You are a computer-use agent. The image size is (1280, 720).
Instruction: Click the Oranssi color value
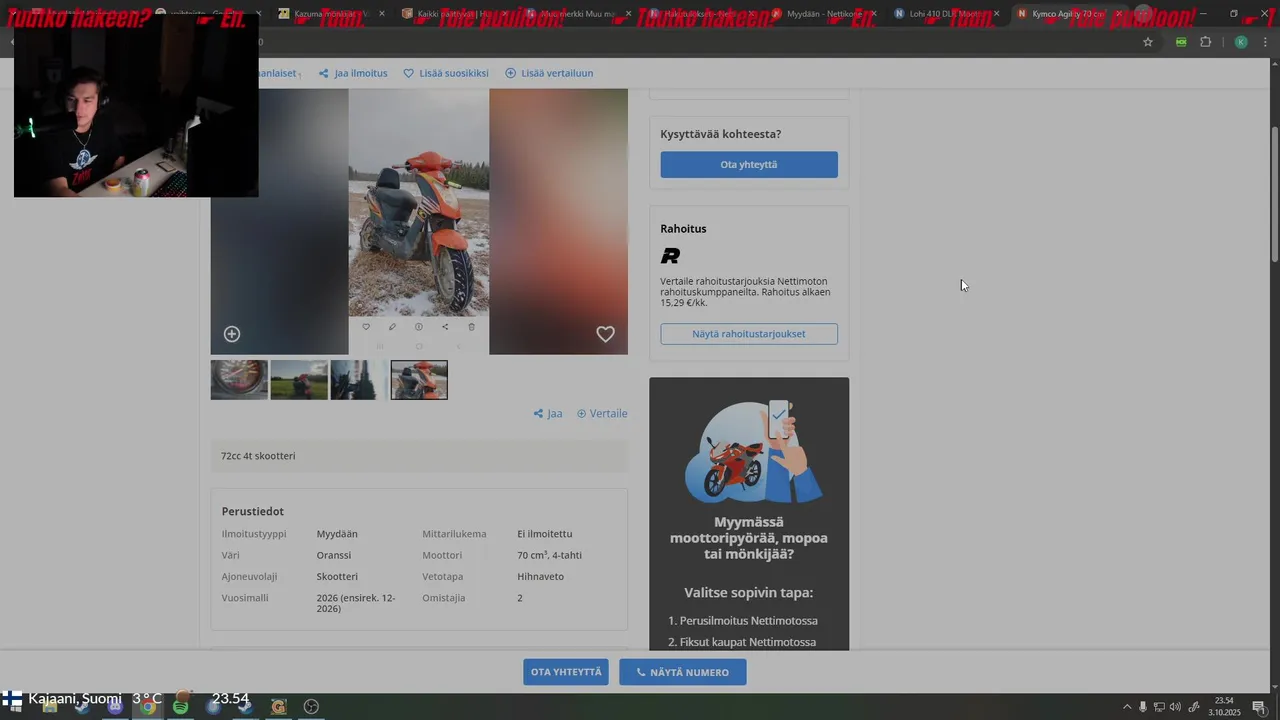334,555
